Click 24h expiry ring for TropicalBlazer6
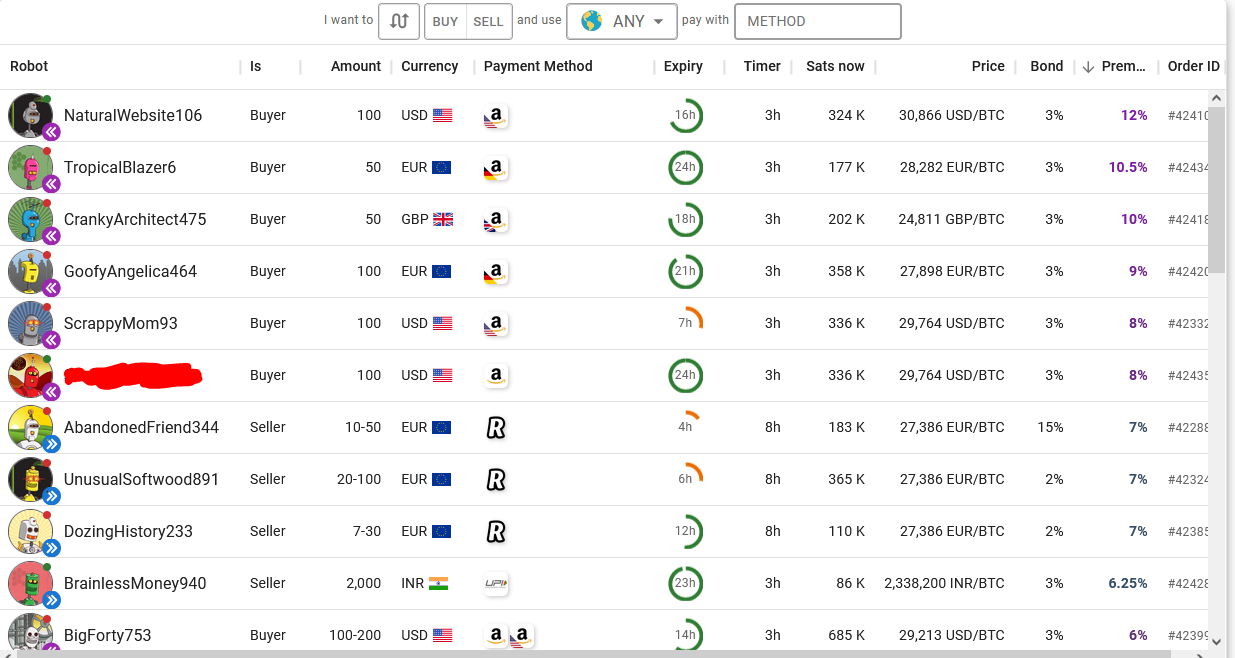Viewport: 1235px width, 658px height. point(685,167)
